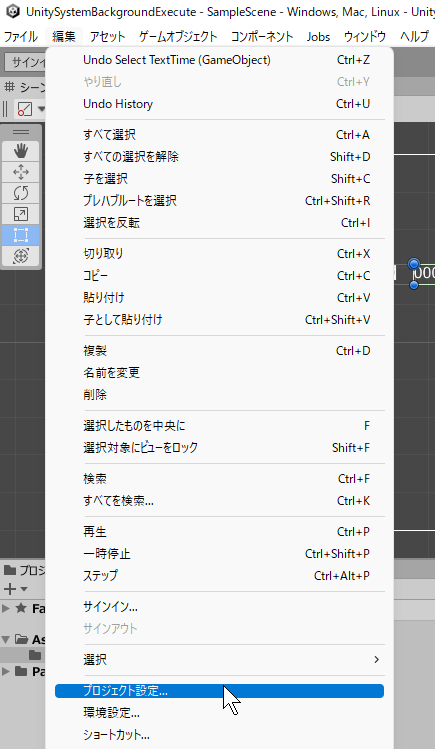Open 環境設定...
The image size is (435, 749).
(x=220, y=713)
